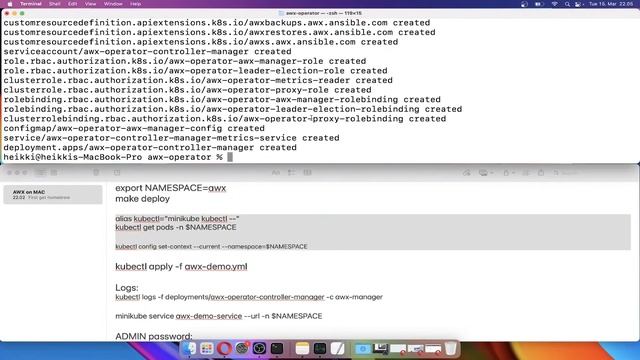Click the 'configmap/awx-operator-awx-manager-config created' line
Viewport: 640px width, 360px height.
(134, 128)
